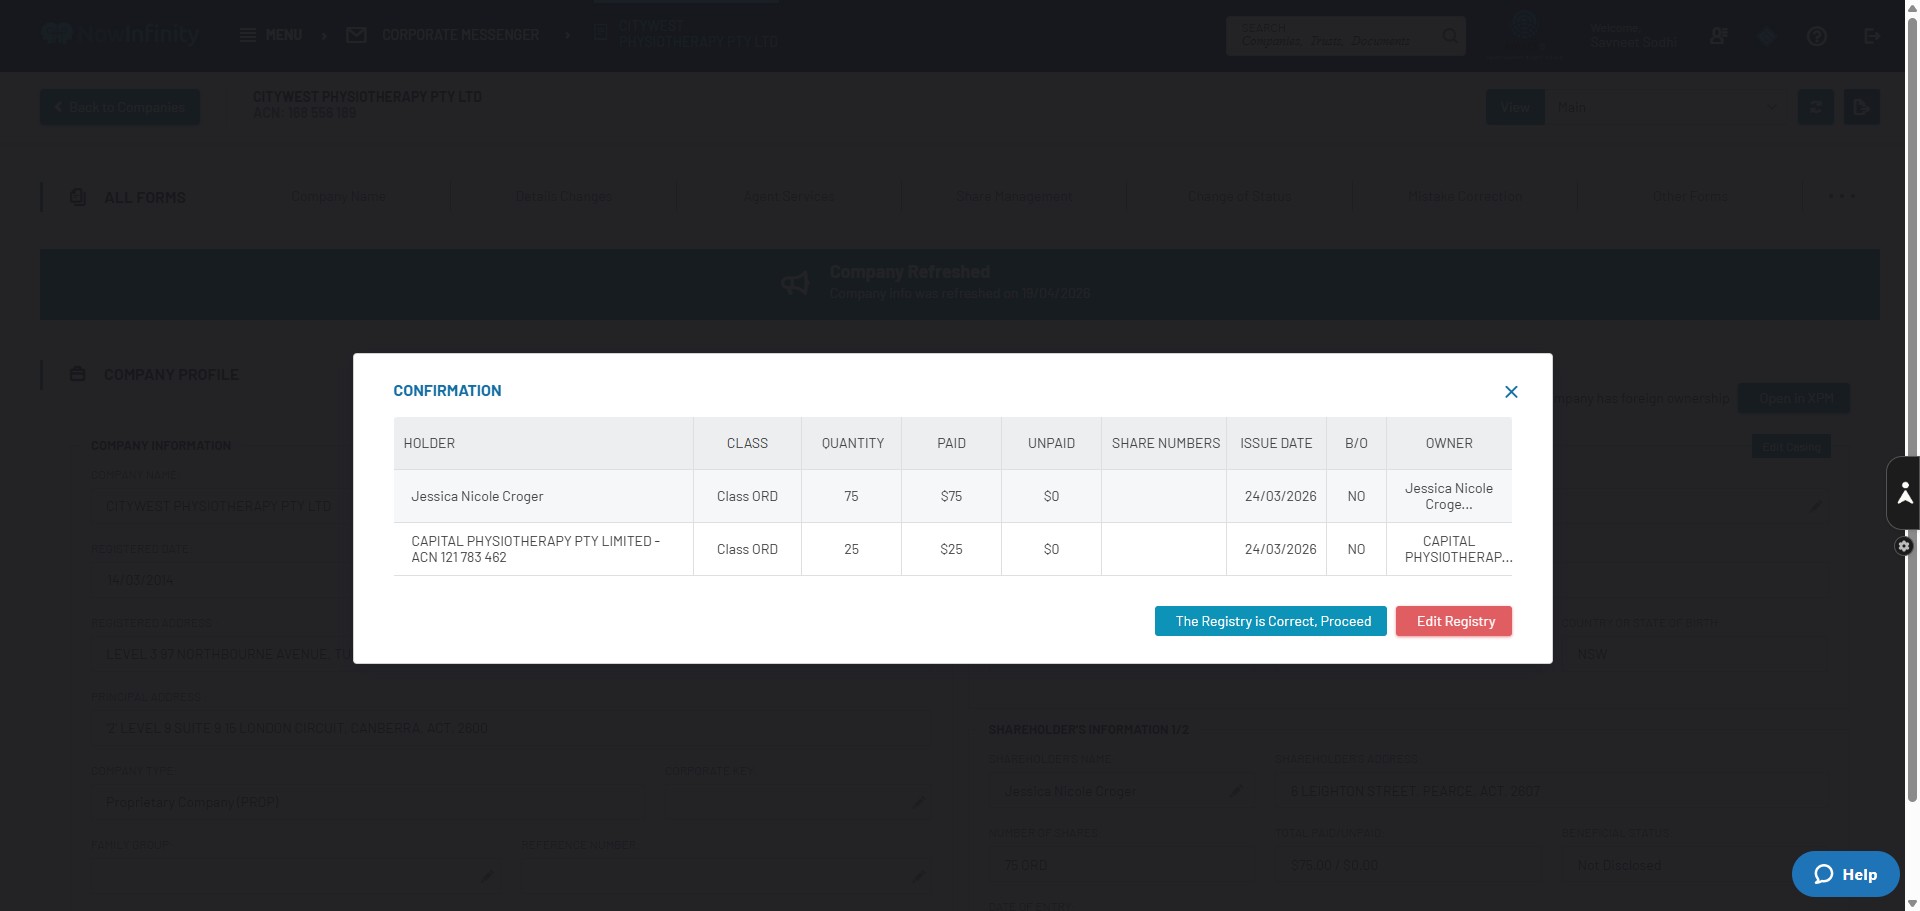Open the Main view dropdown

point(1666,107)
